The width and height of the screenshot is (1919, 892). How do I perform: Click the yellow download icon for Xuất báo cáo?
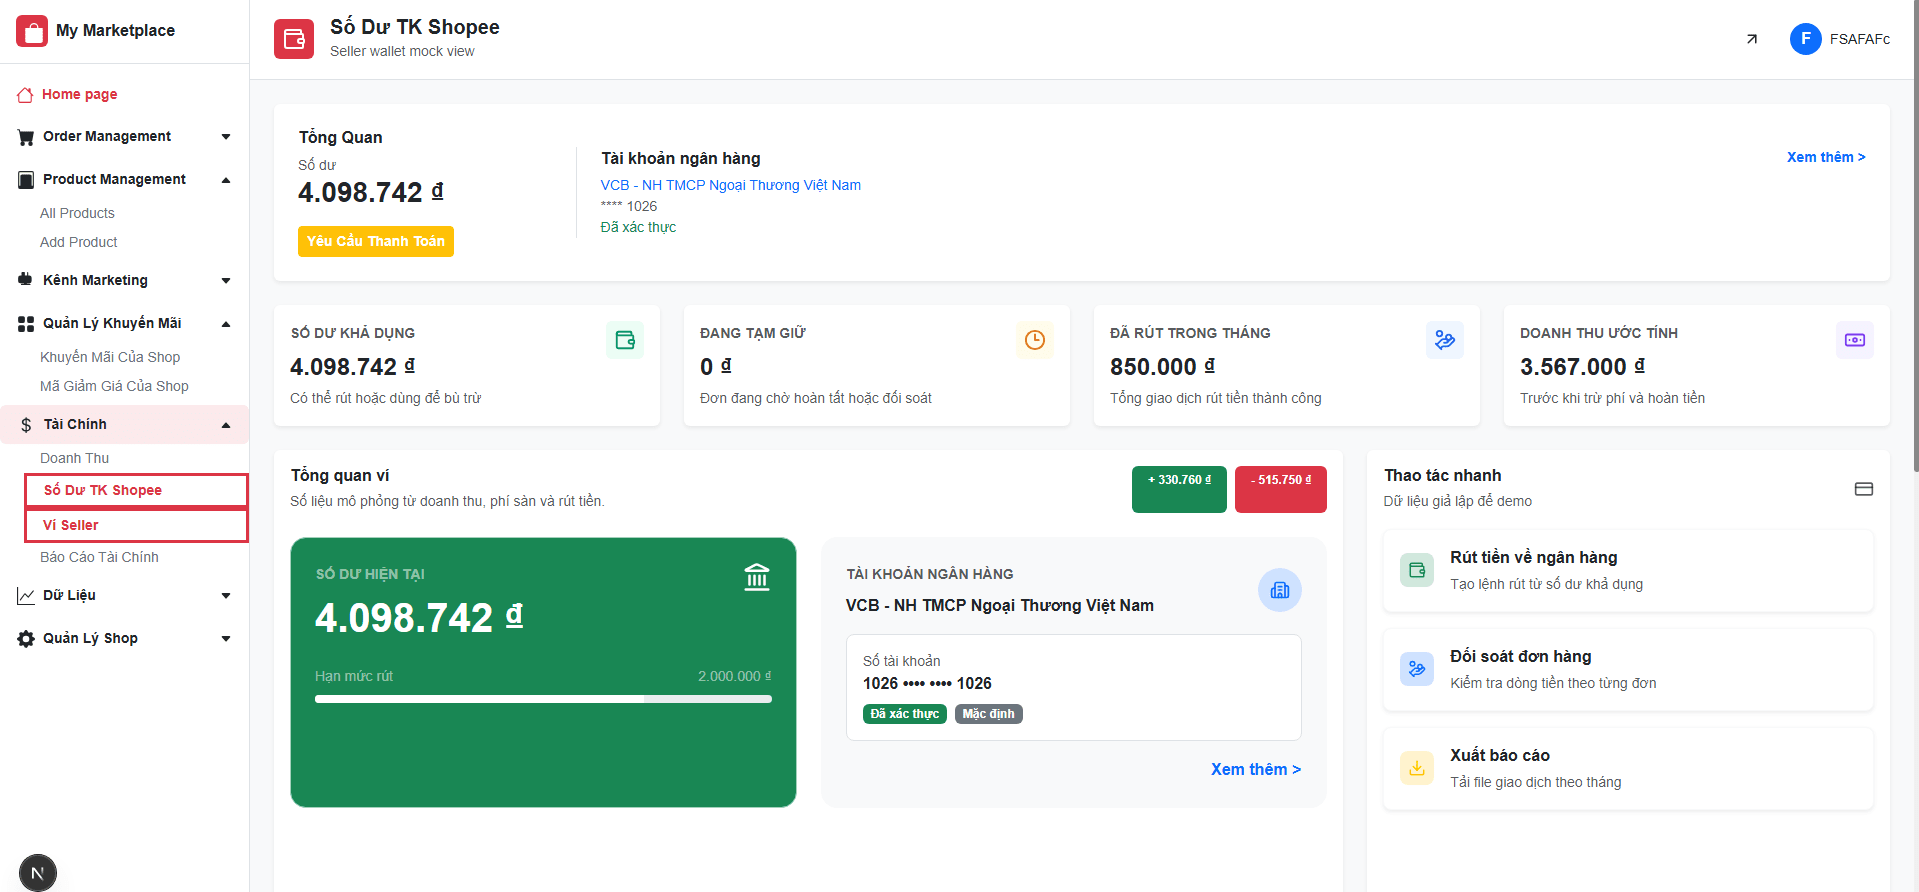[1417, 768]
